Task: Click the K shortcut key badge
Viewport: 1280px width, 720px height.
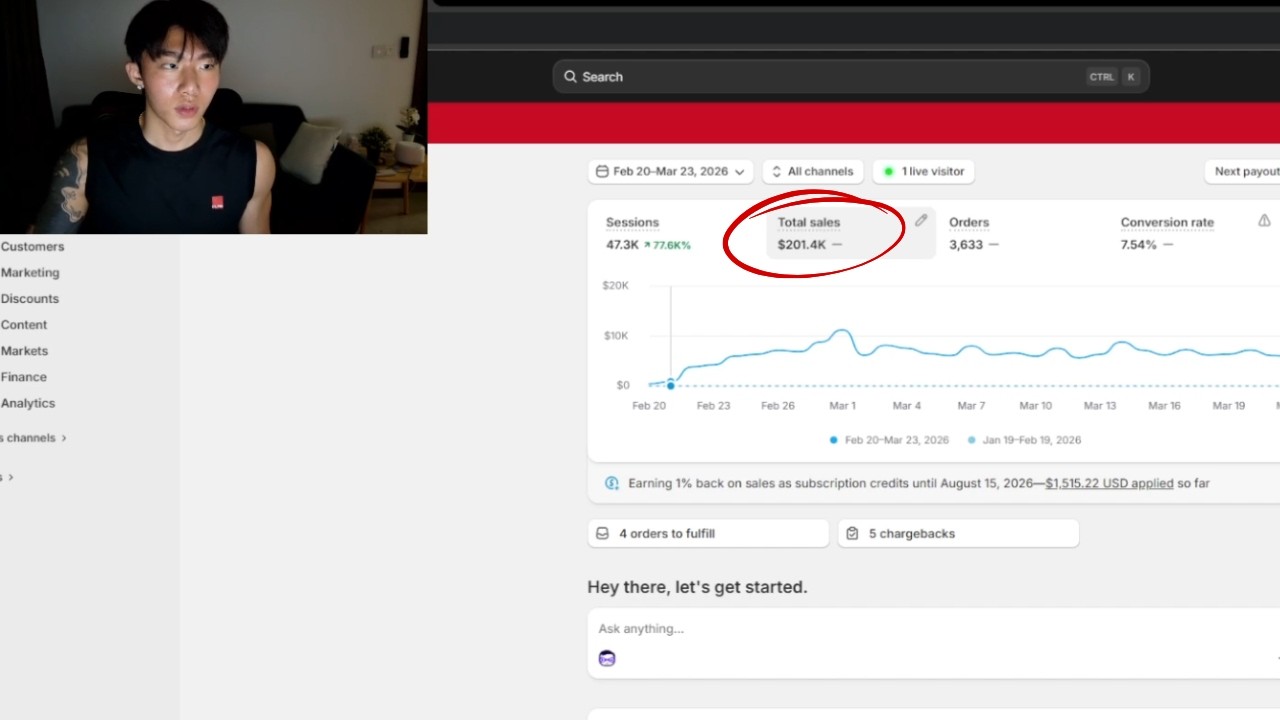Action: pos(1131,77)
